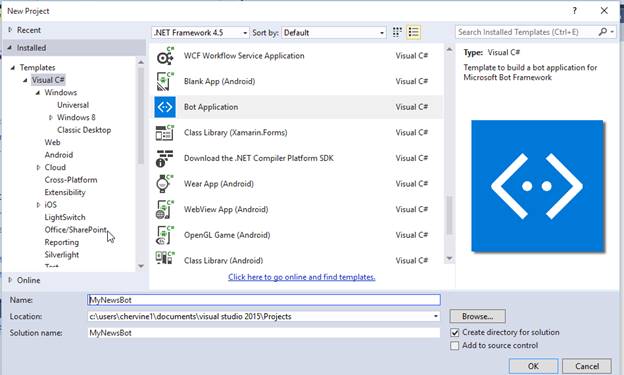Expand the Online section
This screenshot has height=375, width=624.
point(11,280)
